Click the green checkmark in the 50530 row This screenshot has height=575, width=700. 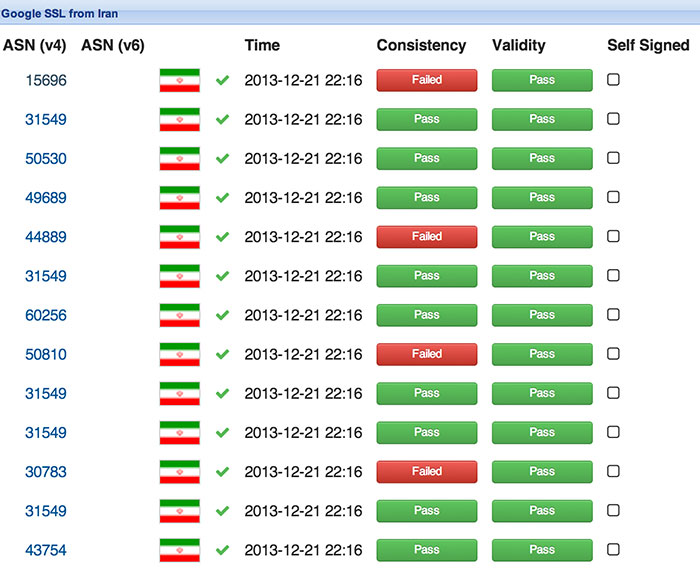222,158
